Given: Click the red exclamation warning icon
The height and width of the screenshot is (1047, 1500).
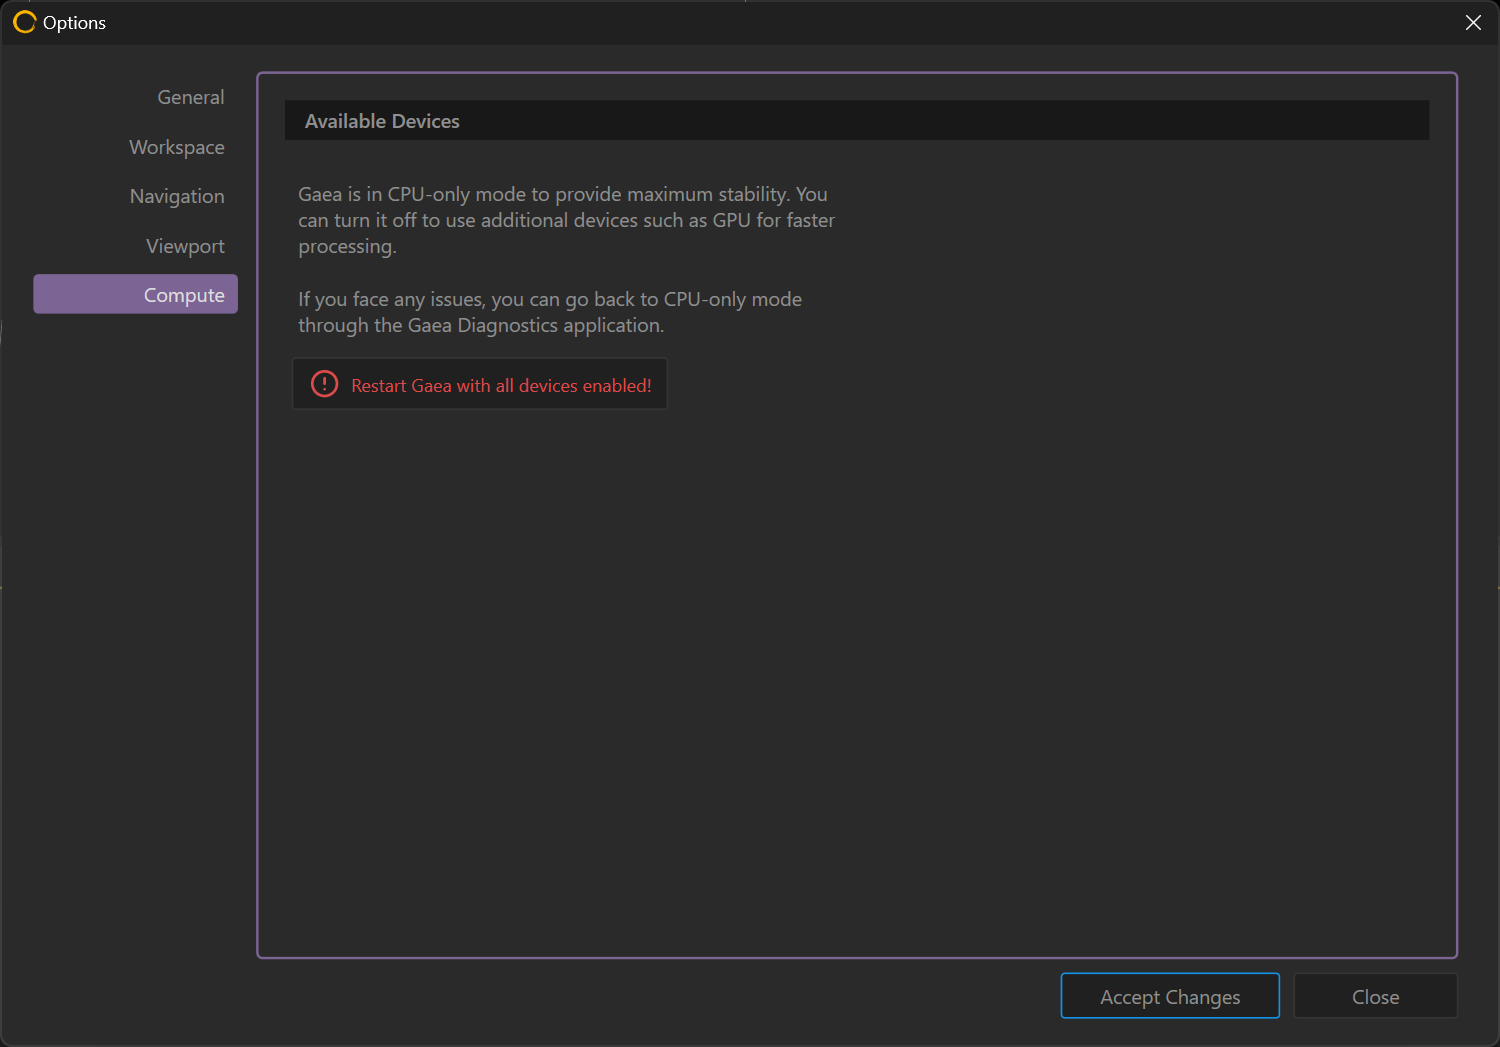Looking at the screenshot, I should point(325,384).
